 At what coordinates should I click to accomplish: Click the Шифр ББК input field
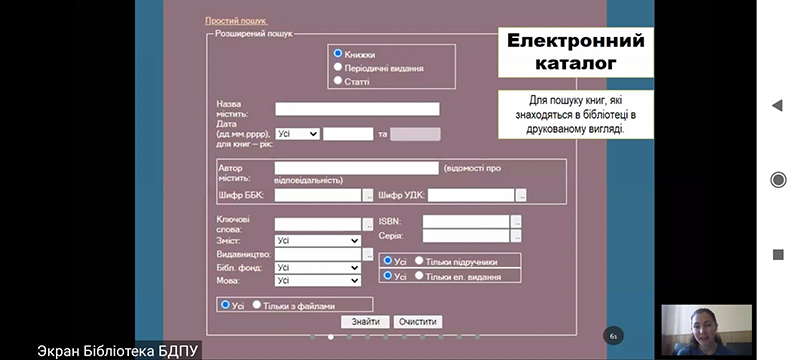point(318,195)
